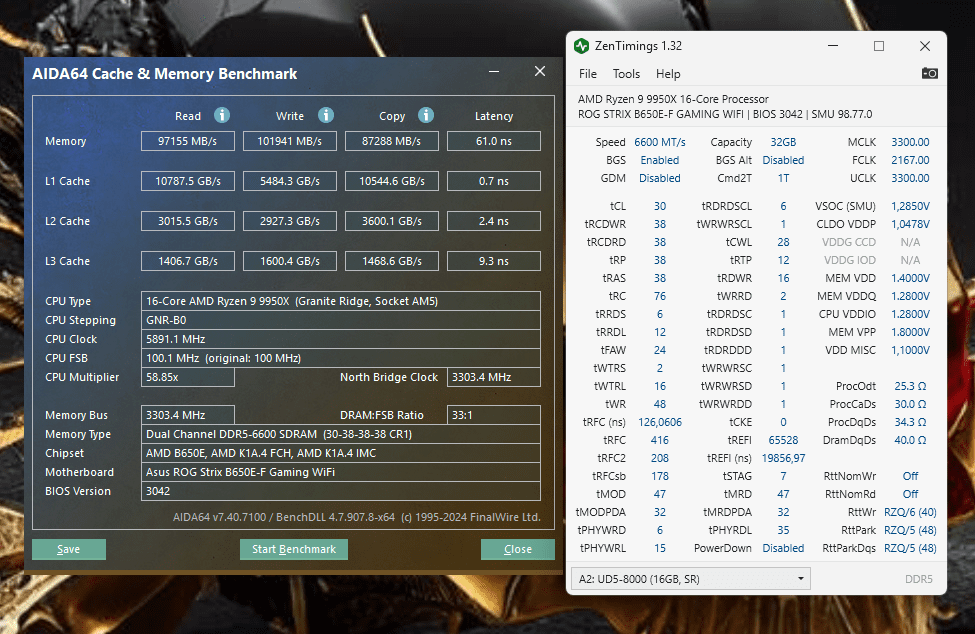Open the ZenTimings File menu

[x=588, y=74]
